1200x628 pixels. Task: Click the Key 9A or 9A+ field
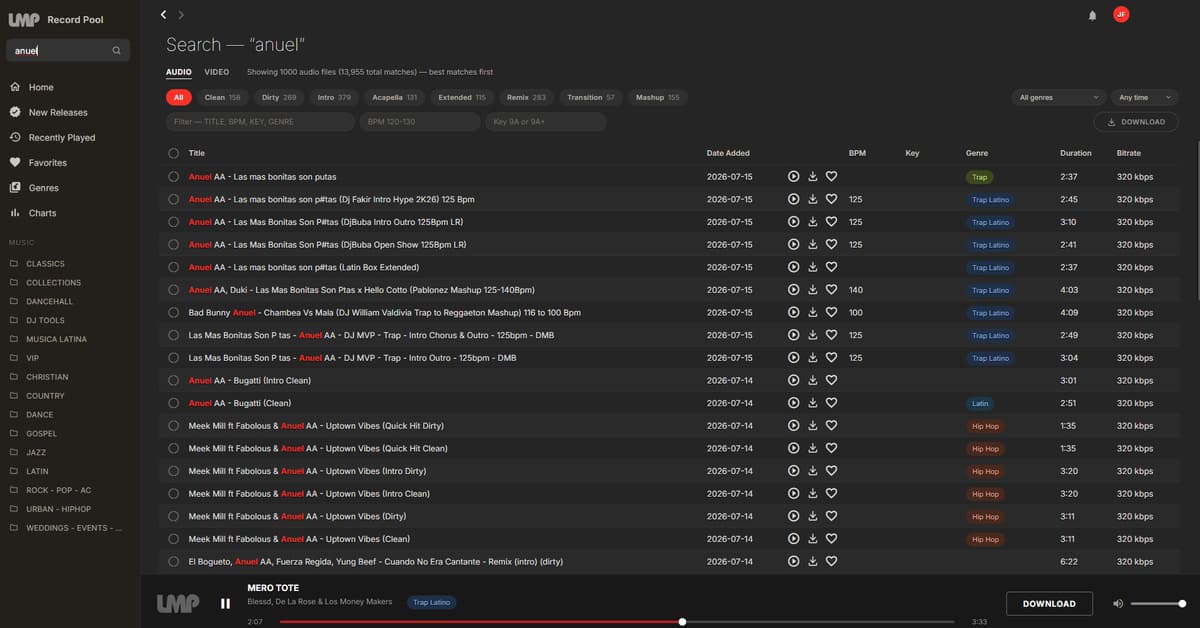tap(546, 122)
